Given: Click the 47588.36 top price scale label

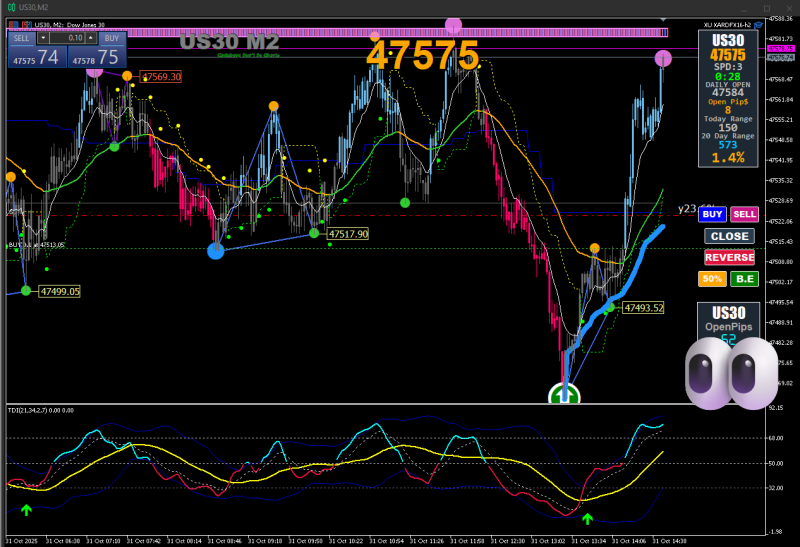Looking at the screenshot, I should (781, 19).
